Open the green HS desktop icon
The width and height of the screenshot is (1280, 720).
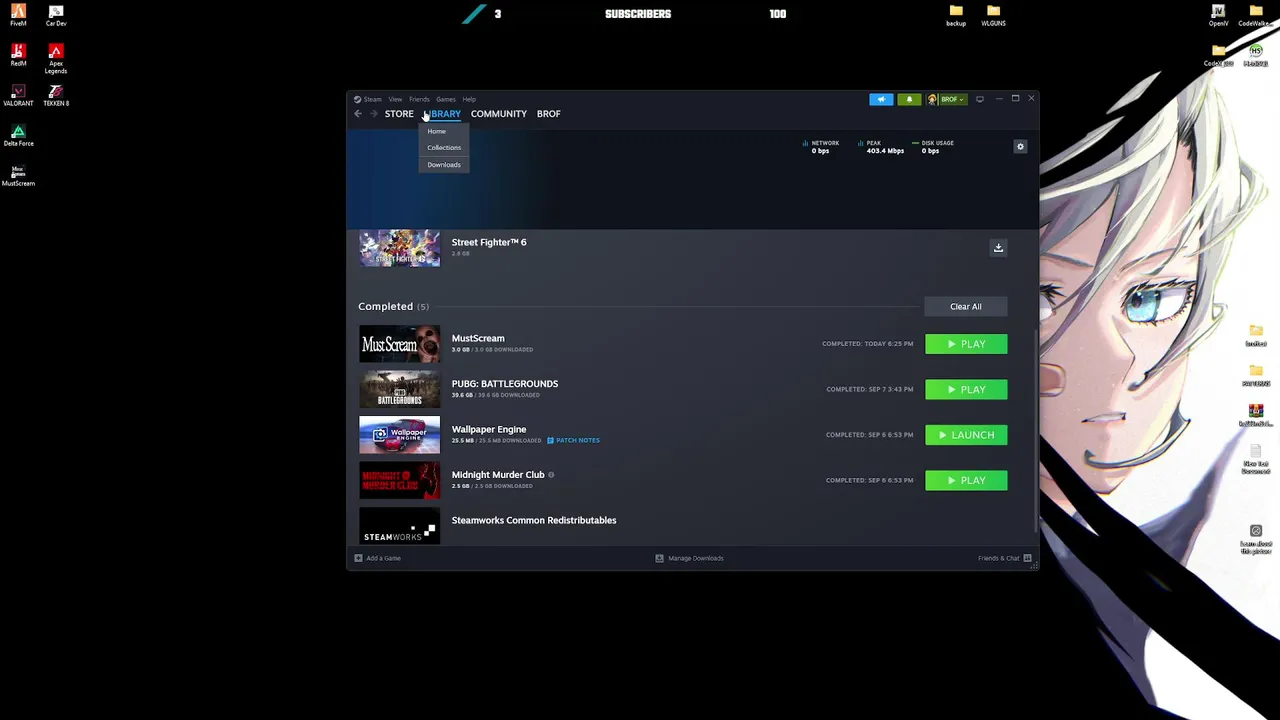click(1255, 55)
